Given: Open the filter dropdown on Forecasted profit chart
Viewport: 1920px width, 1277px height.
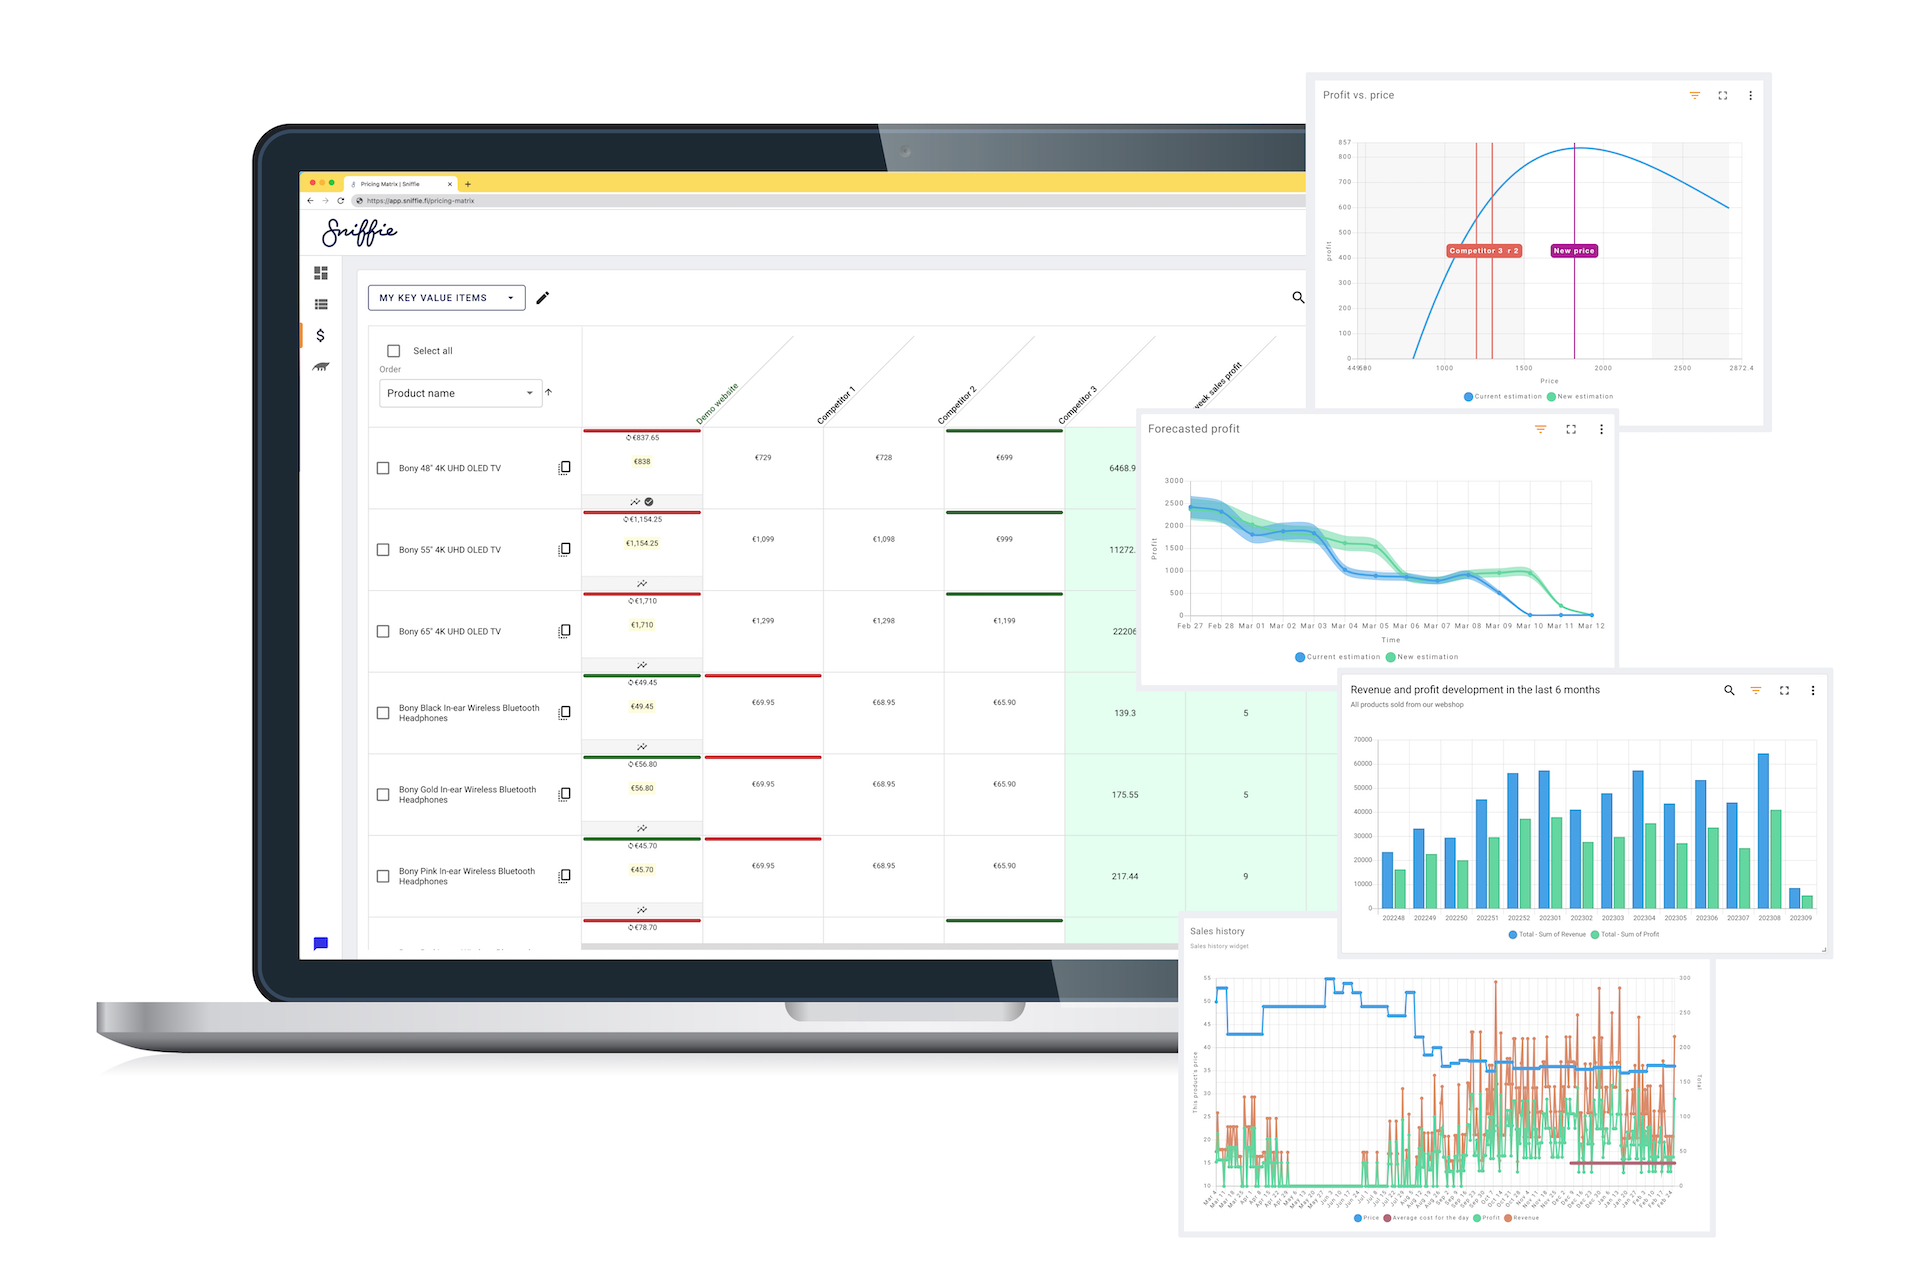Looking at the screenshot, I should pyautogui.click(x=1541, y=428).
